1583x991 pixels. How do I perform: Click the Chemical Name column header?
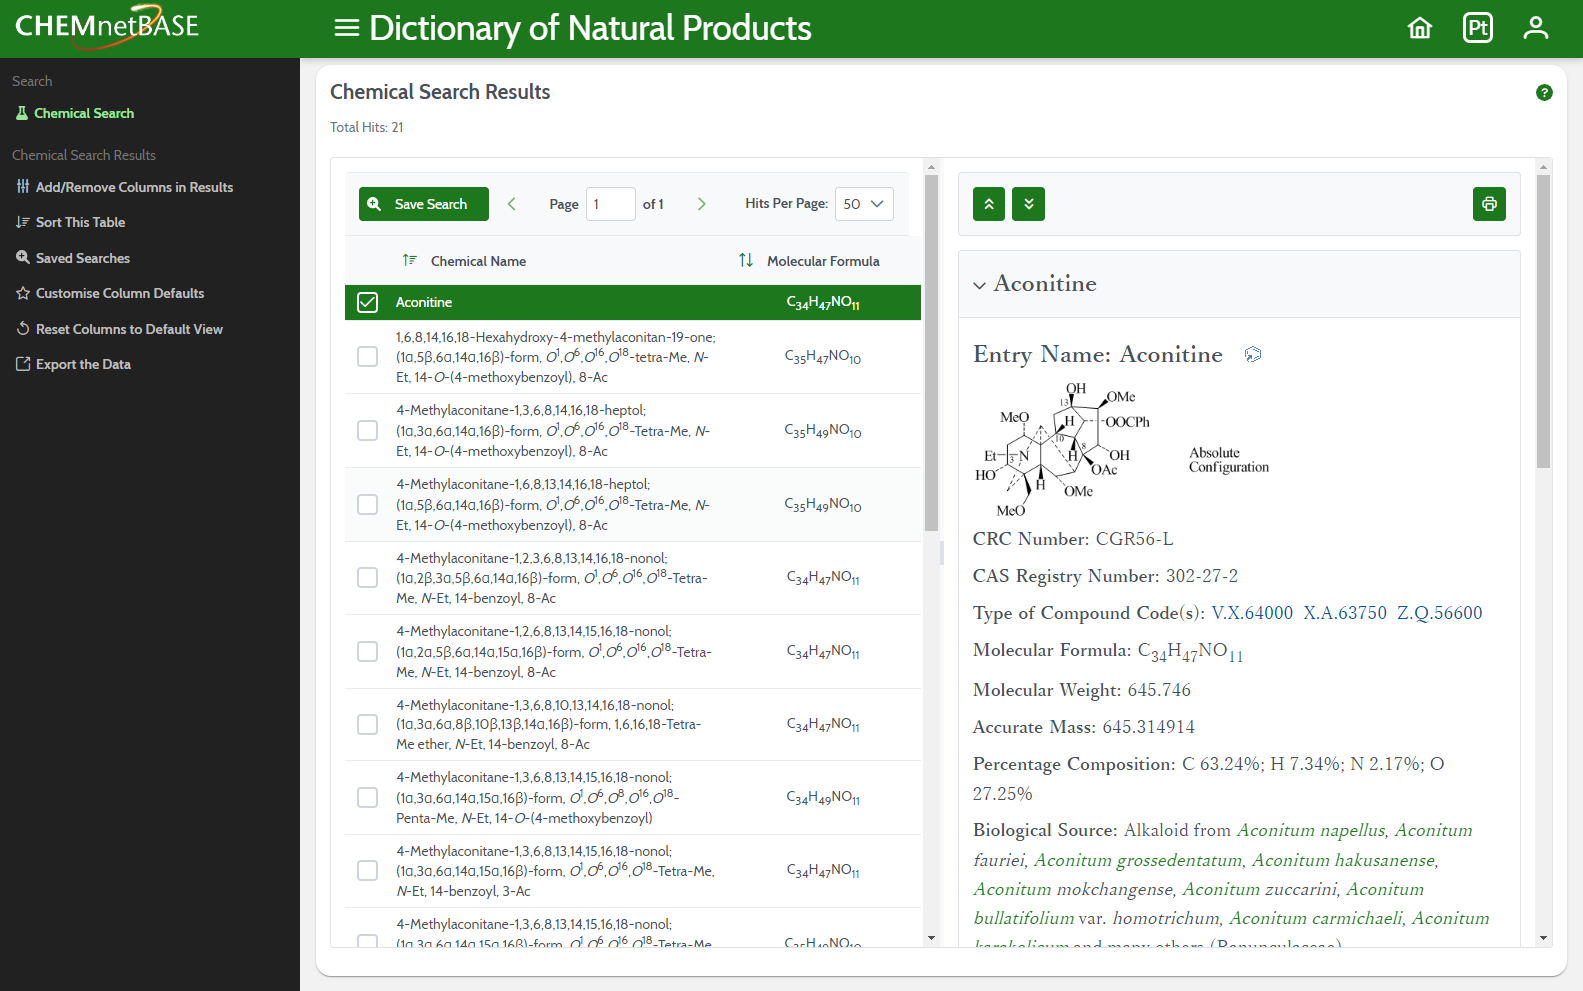478,261
